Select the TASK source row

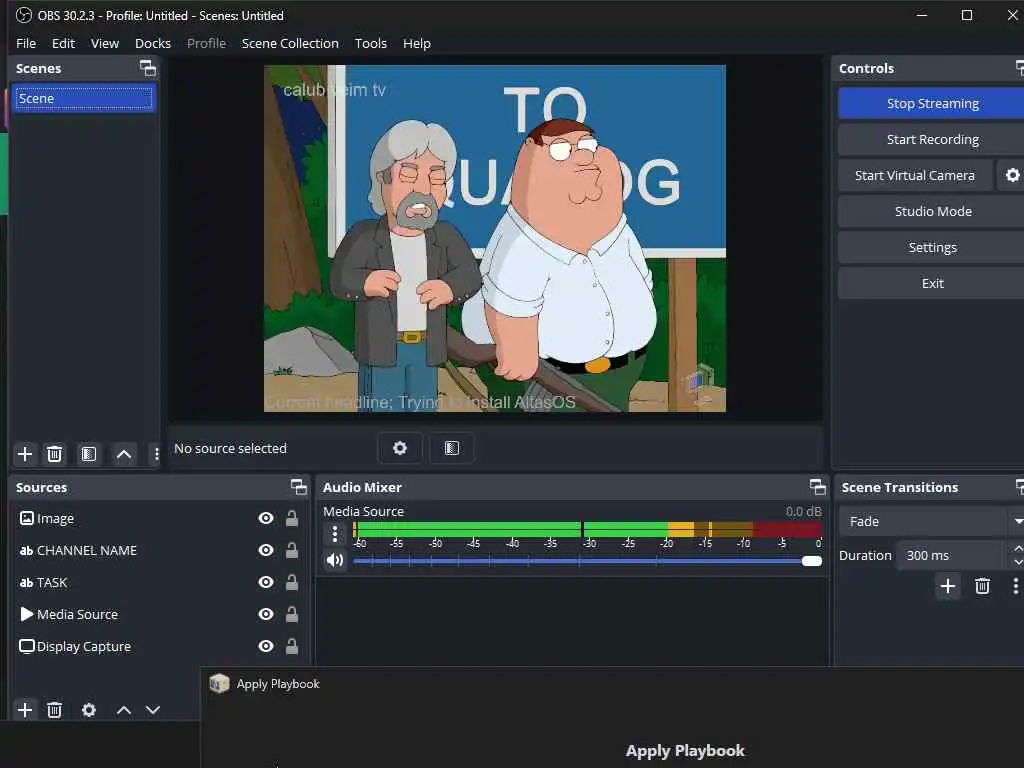coord(159,583)
